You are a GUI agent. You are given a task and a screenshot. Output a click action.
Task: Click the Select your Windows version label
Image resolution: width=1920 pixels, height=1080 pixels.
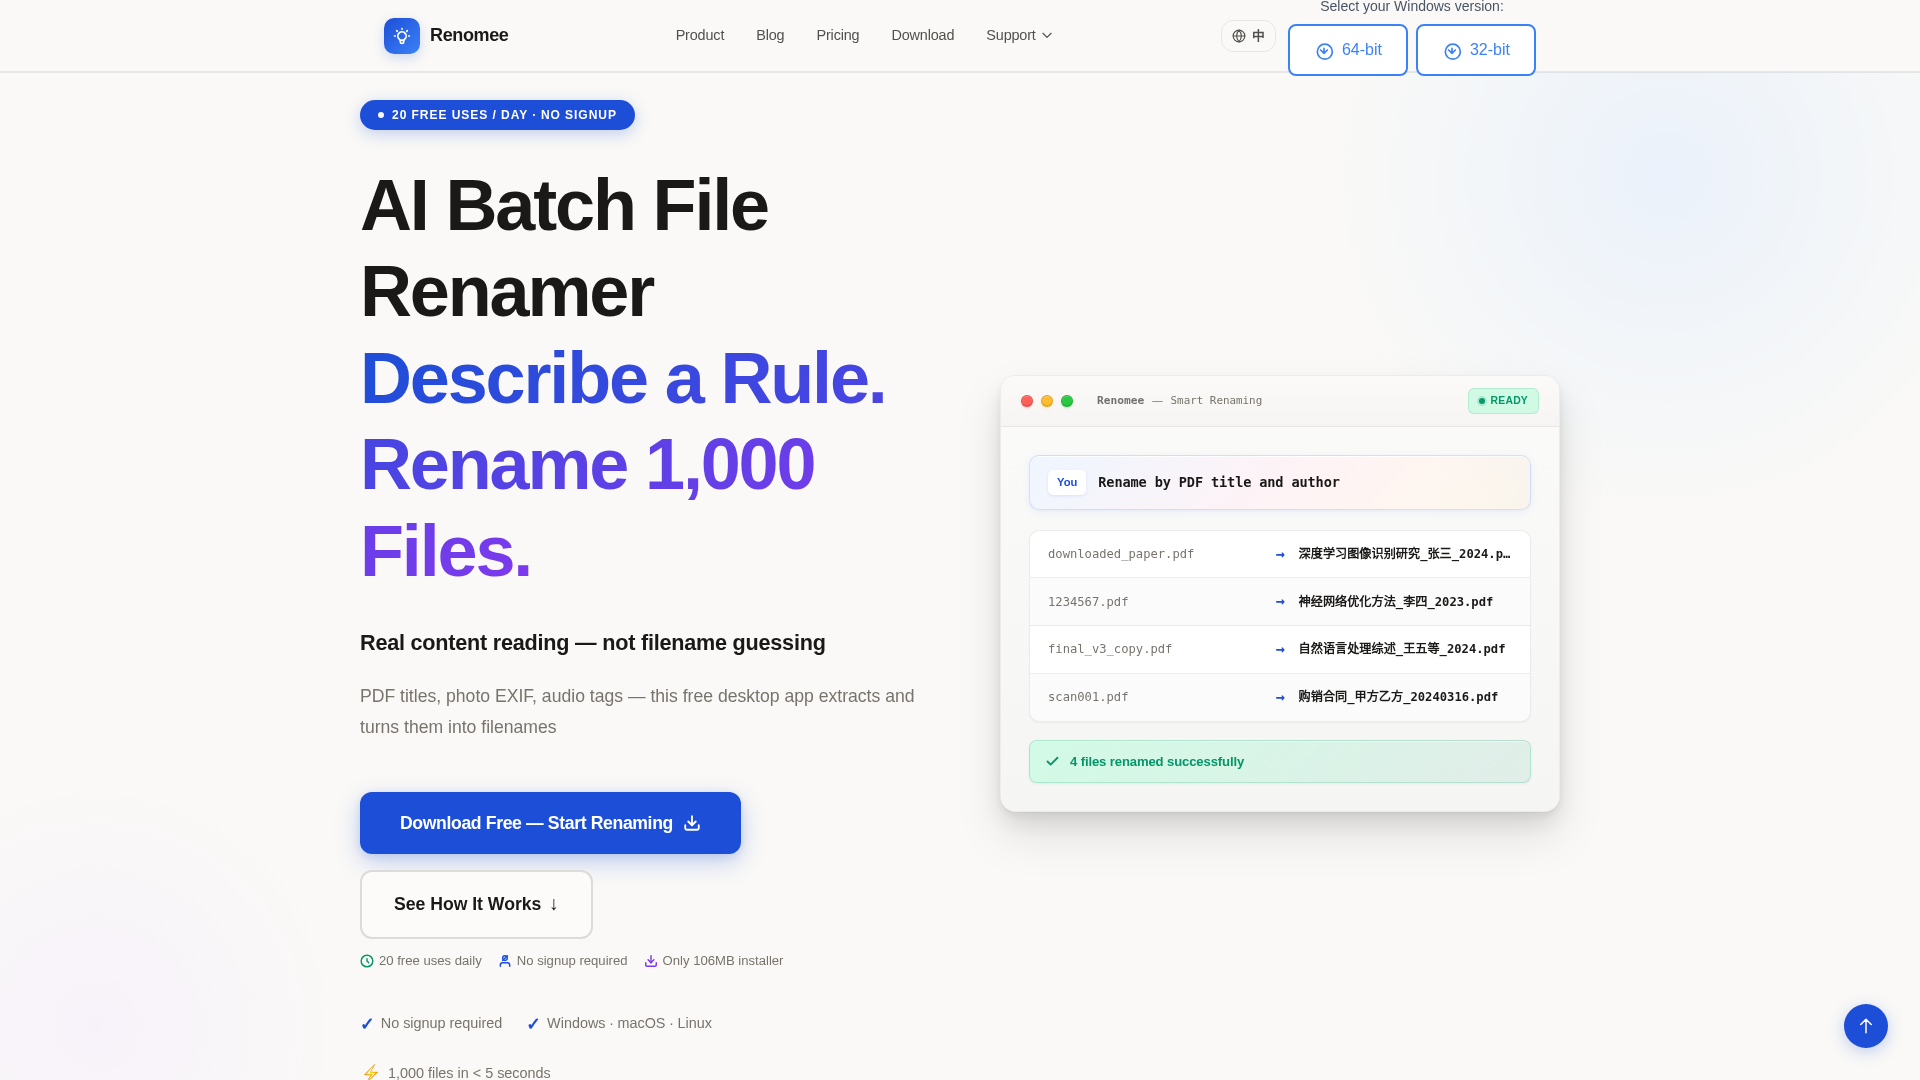click(1412, 7)
